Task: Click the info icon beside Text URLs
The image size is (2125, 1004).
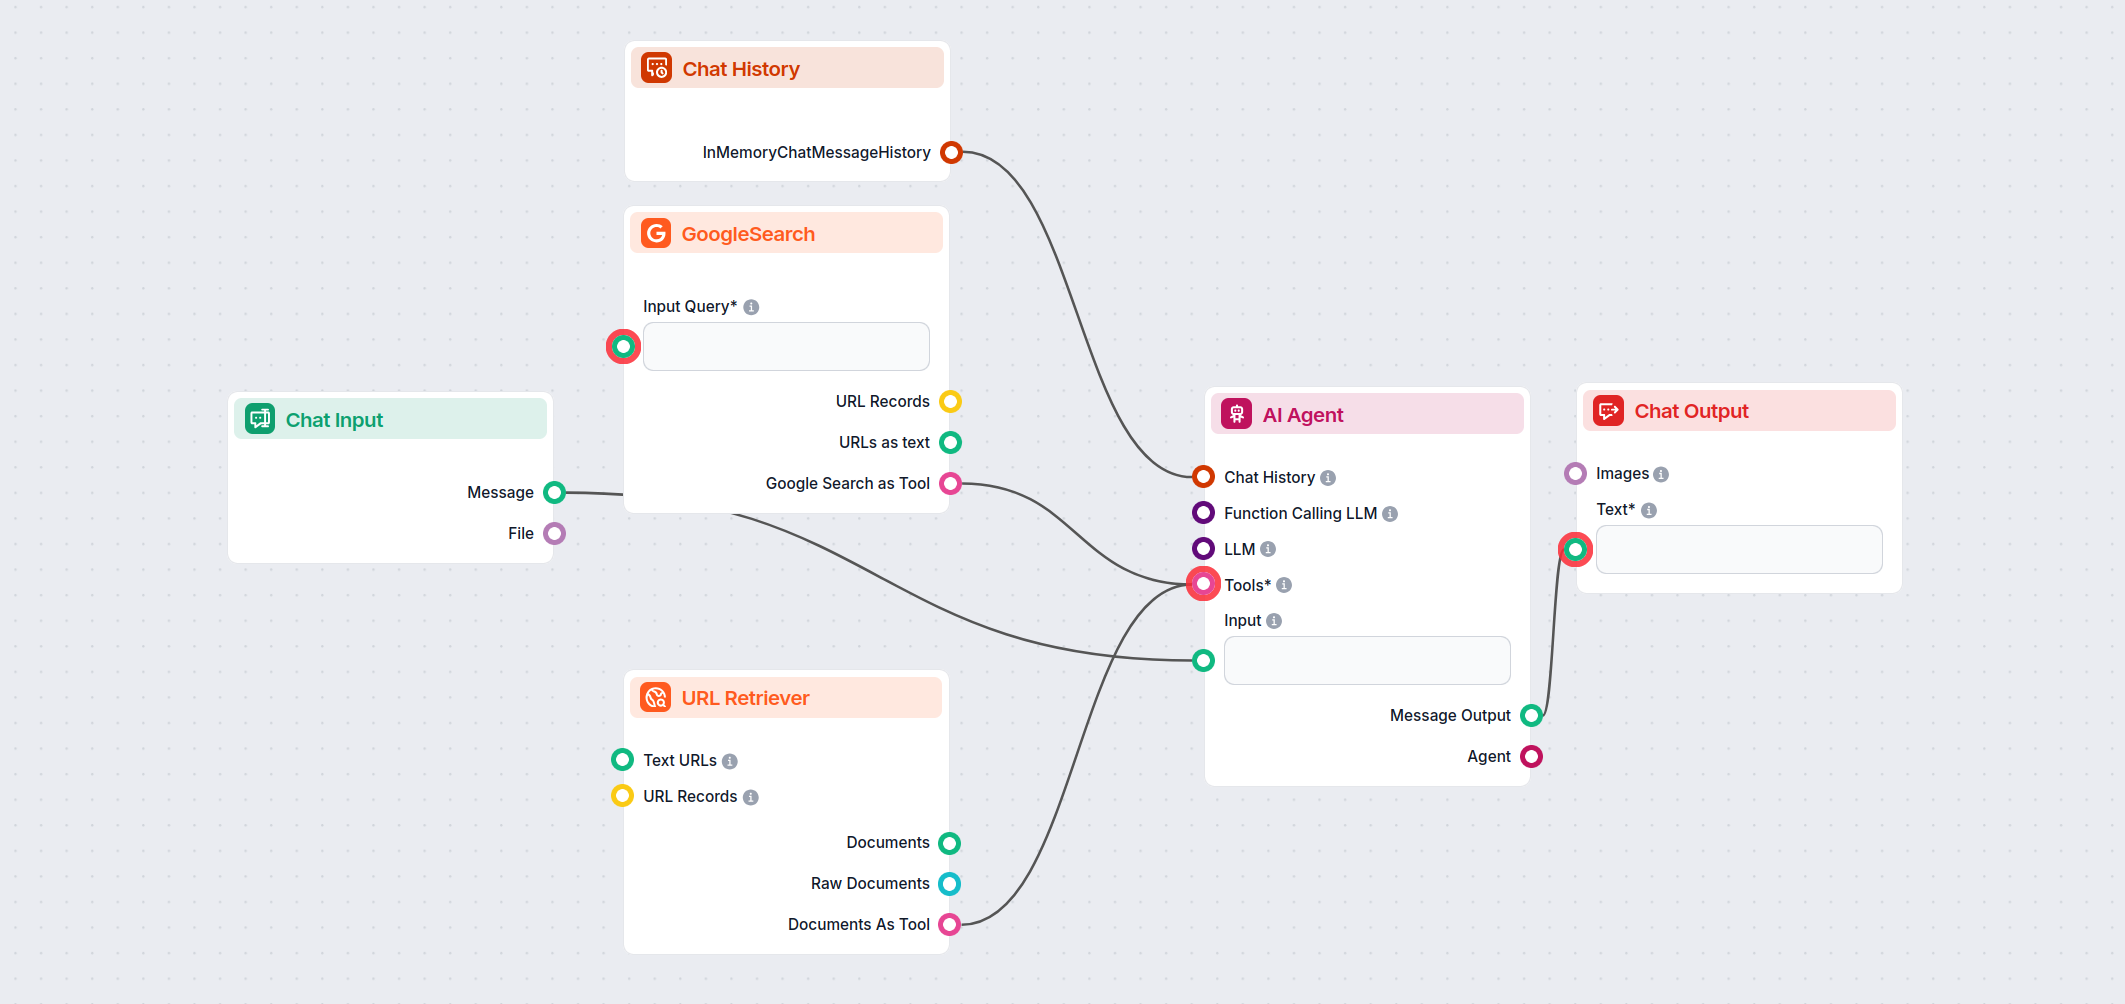Action: (x=731, y=760)
